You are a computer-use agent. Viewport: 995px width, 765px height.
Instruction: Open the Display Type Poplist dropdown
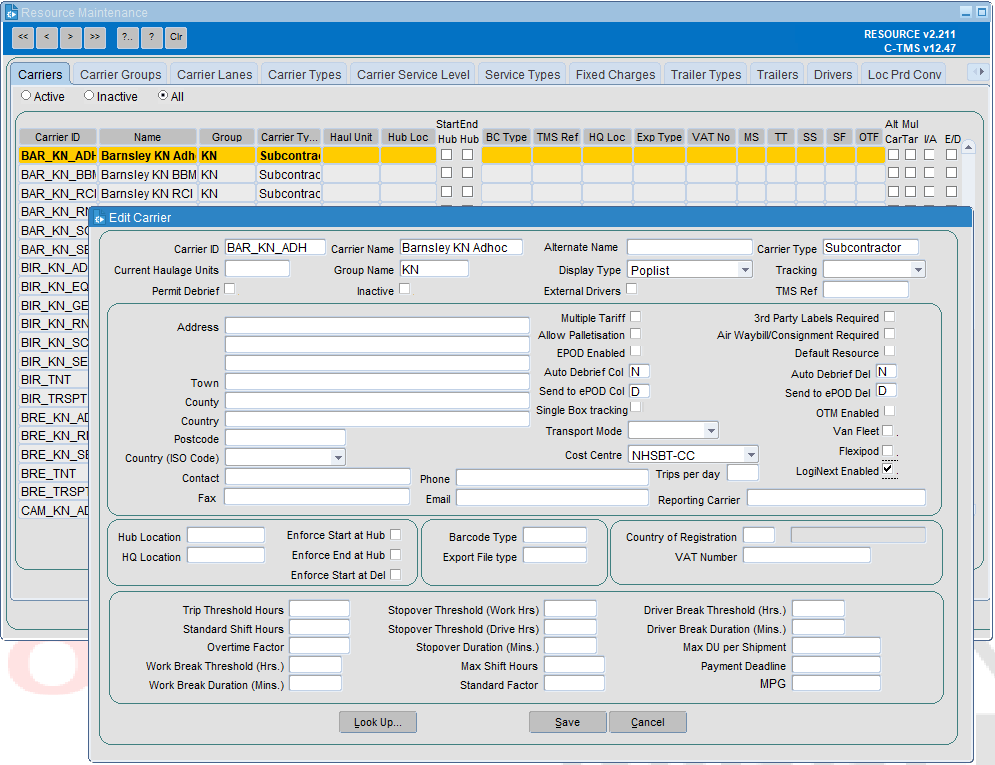745,270
